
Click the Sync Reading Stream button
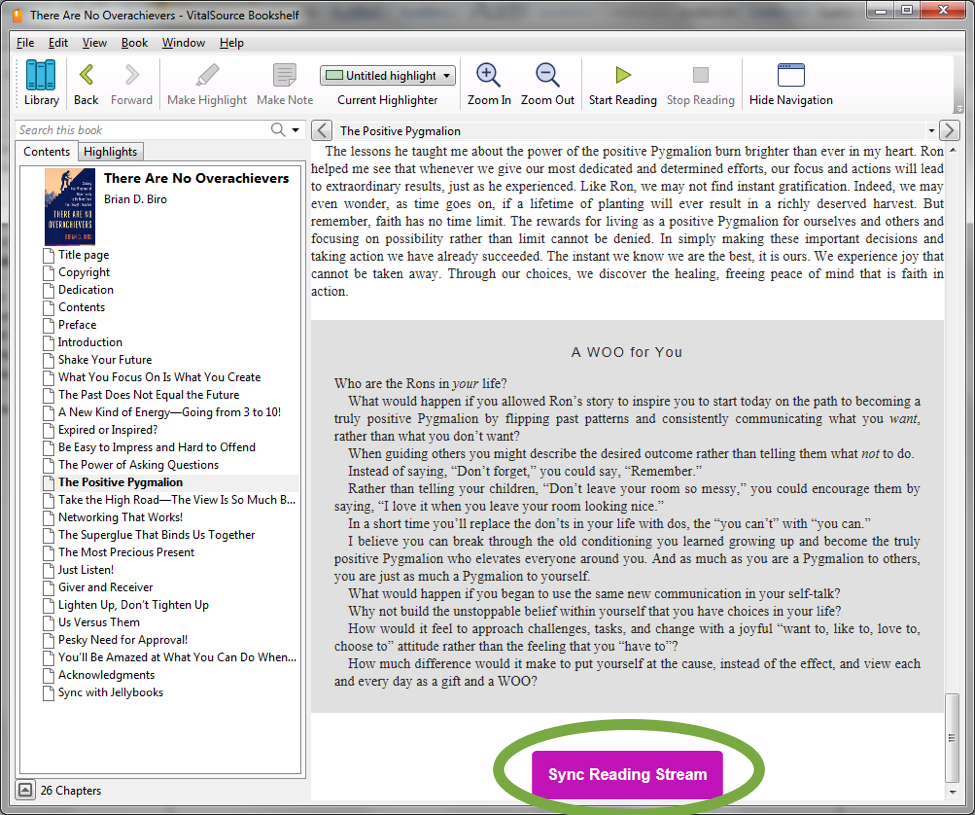627,775
